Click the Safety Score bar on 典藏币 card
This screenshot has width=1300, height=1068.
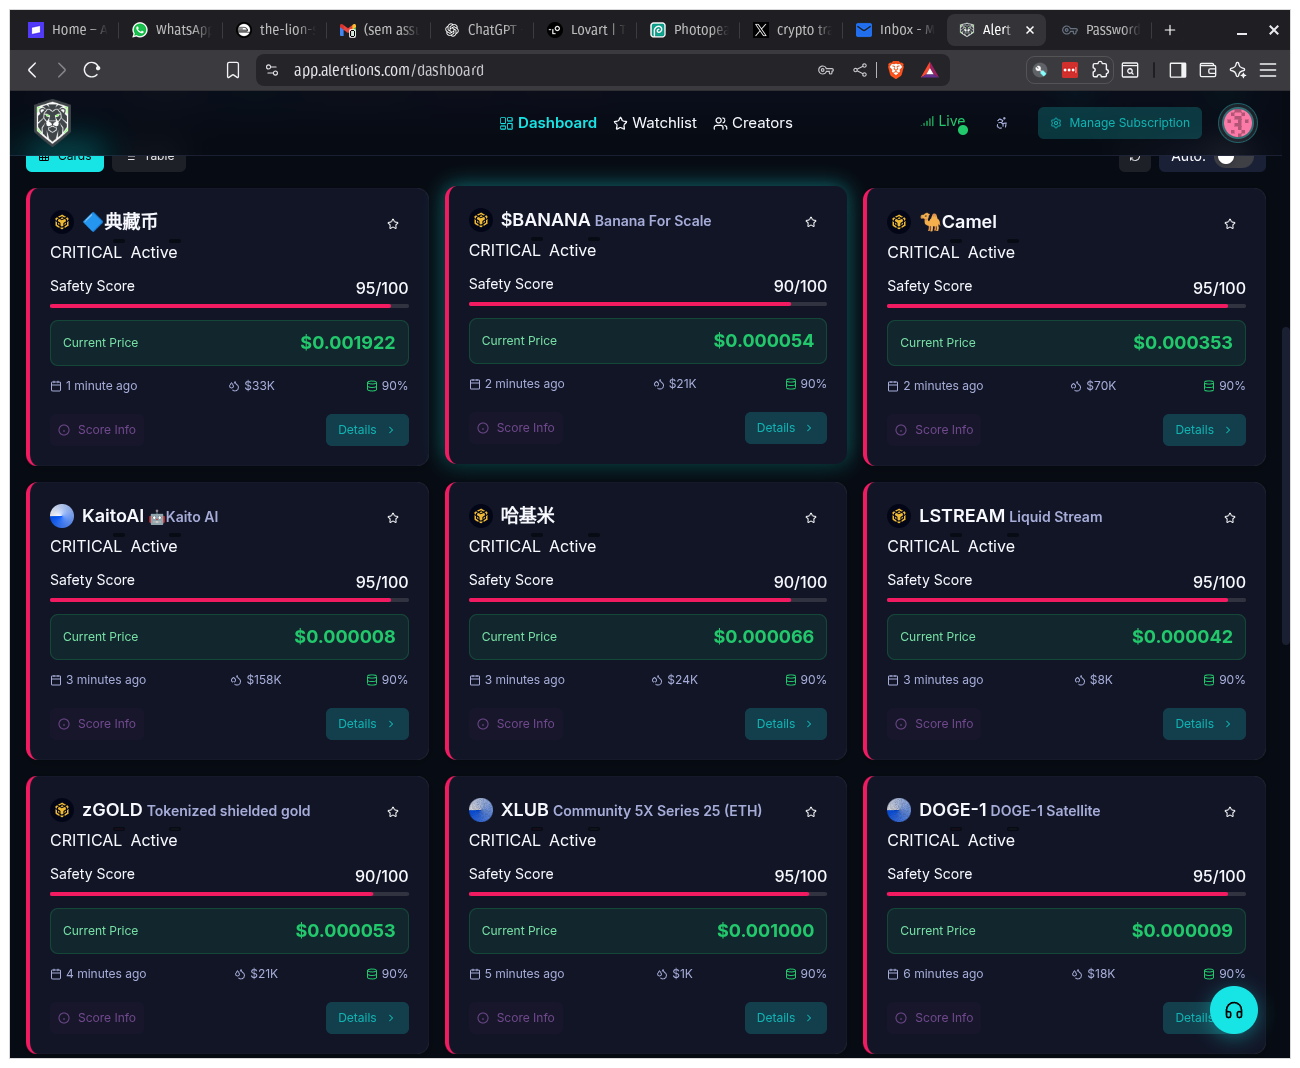click(228, 306)
